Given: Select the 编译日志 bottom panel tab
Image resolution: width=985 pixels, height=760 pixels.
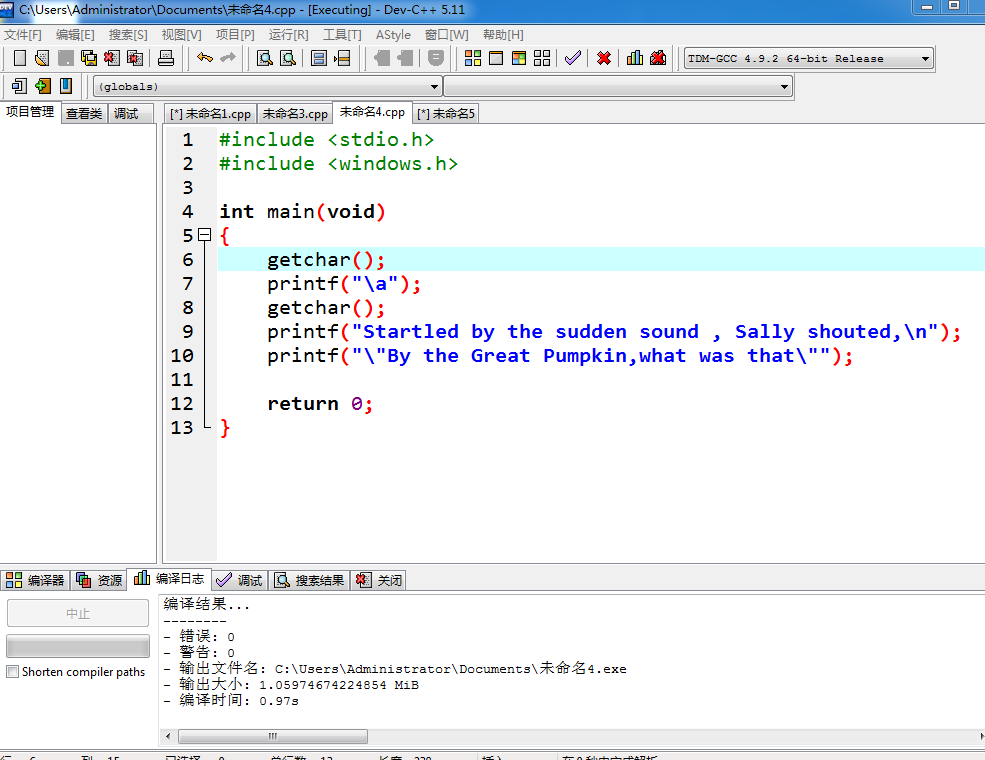Looking at the screenshot, I should (169, 578).
